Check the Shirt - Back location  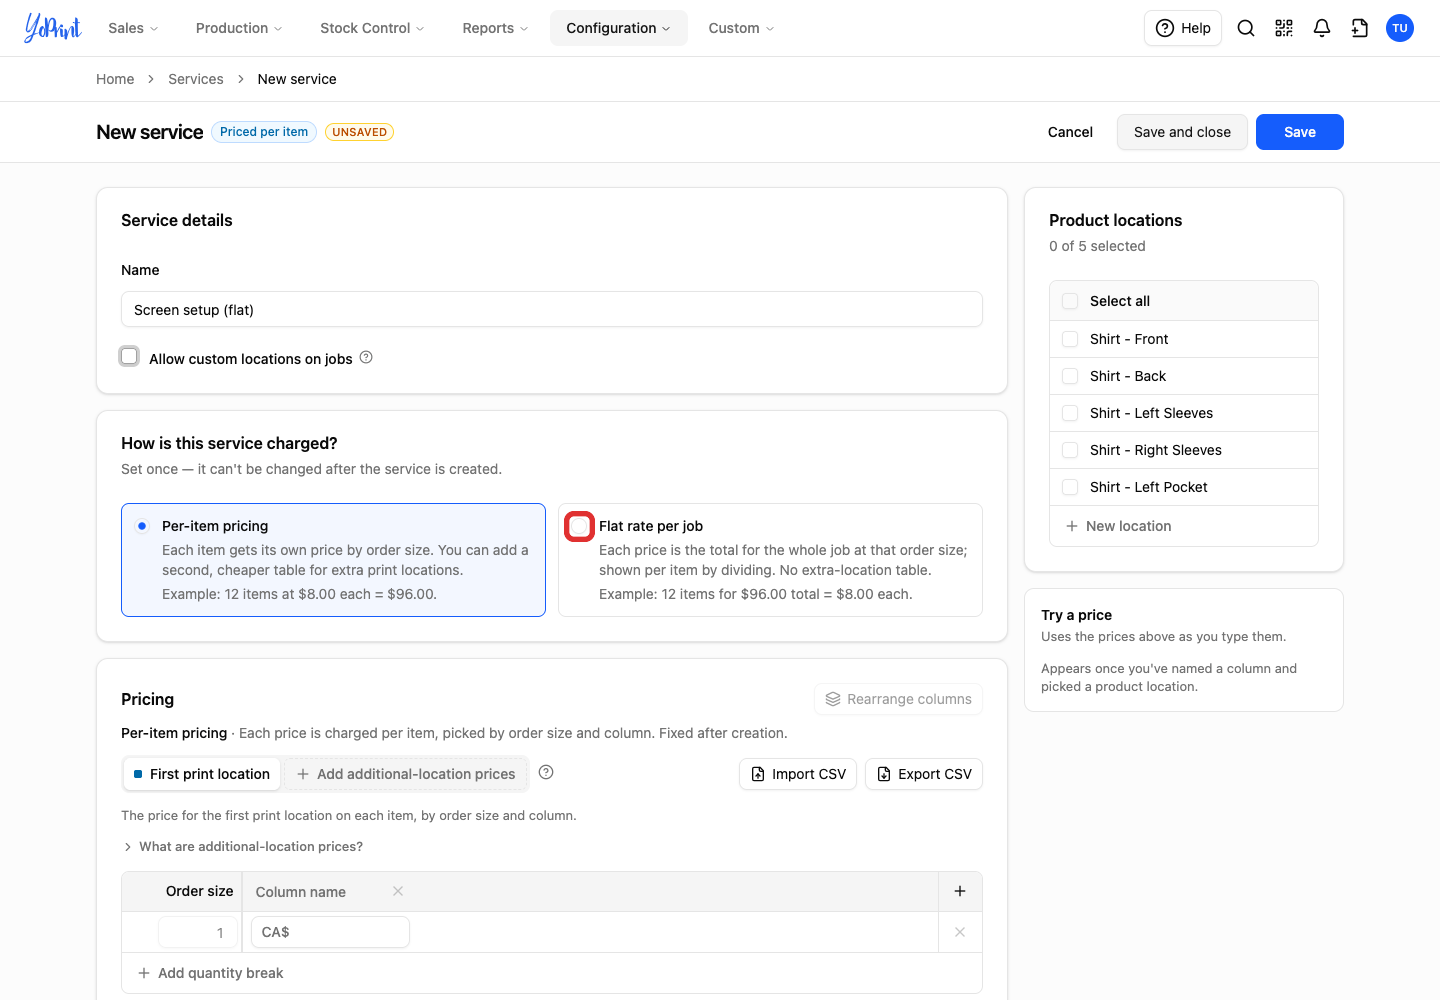click(1070, 376)
